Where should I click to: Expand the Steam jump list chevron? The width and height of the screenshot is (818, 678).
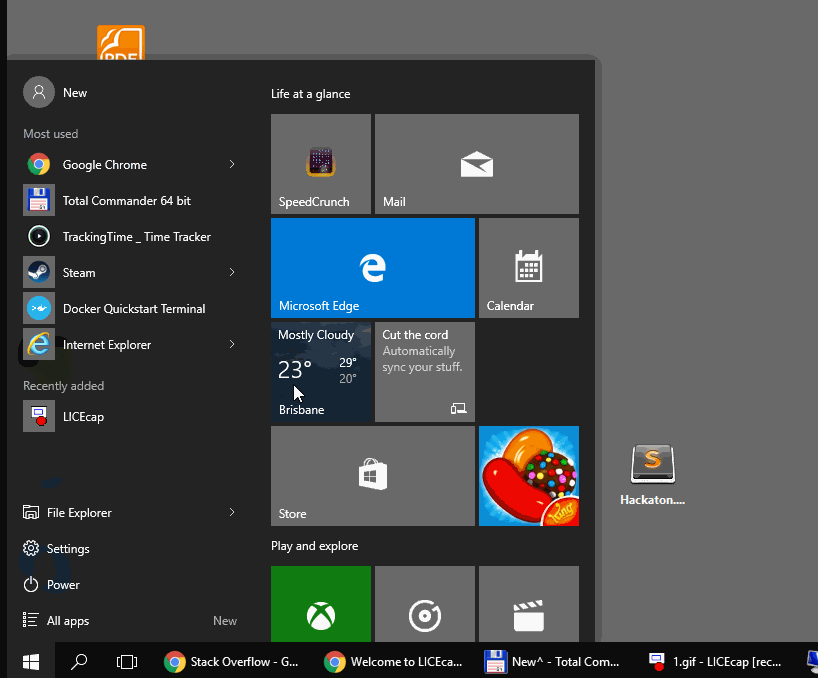pos(231,272)
